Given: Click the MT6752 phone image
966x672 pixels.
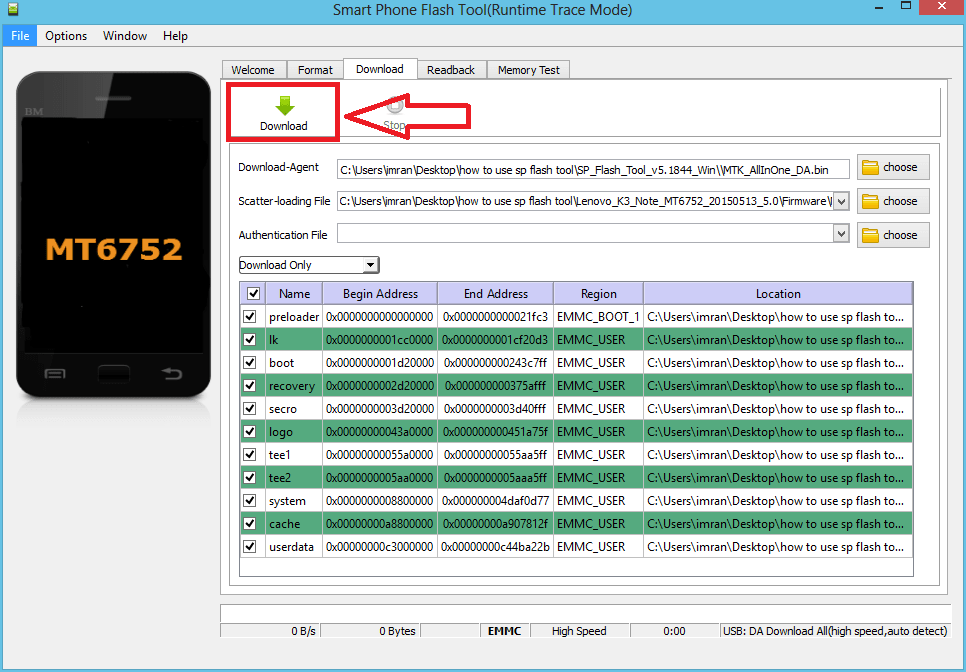Looking at the screenshot, I should [x=113, y=235].
